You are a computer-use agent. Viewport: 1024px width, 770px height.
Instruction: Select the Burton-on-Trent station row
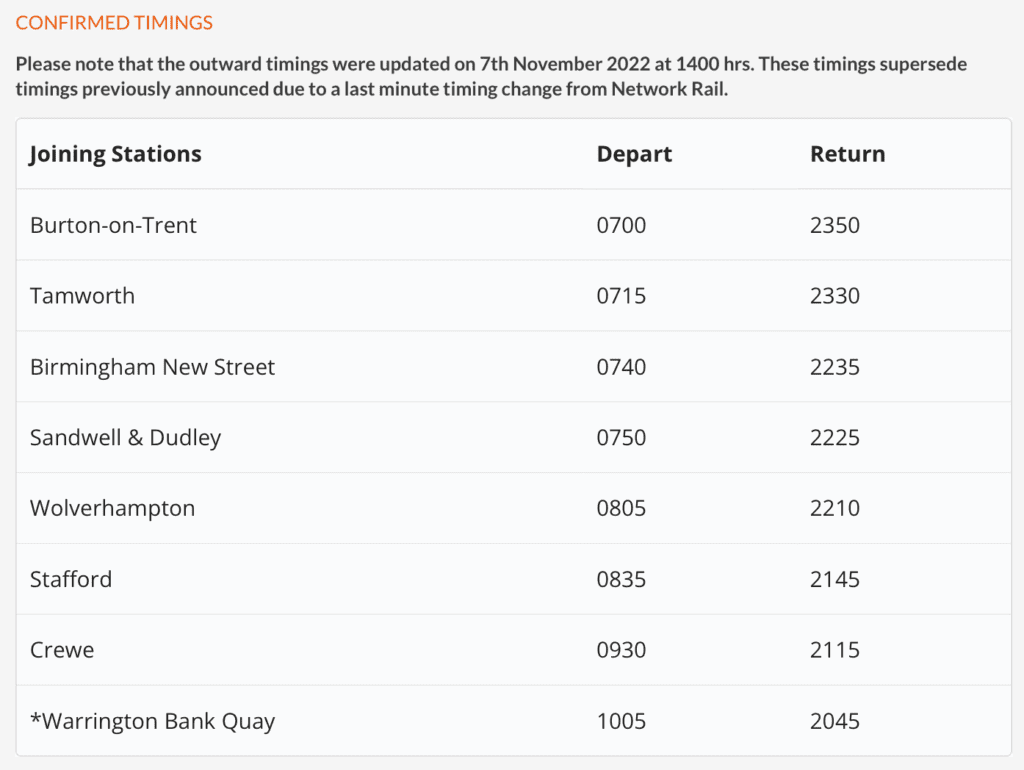click(113, 225)
